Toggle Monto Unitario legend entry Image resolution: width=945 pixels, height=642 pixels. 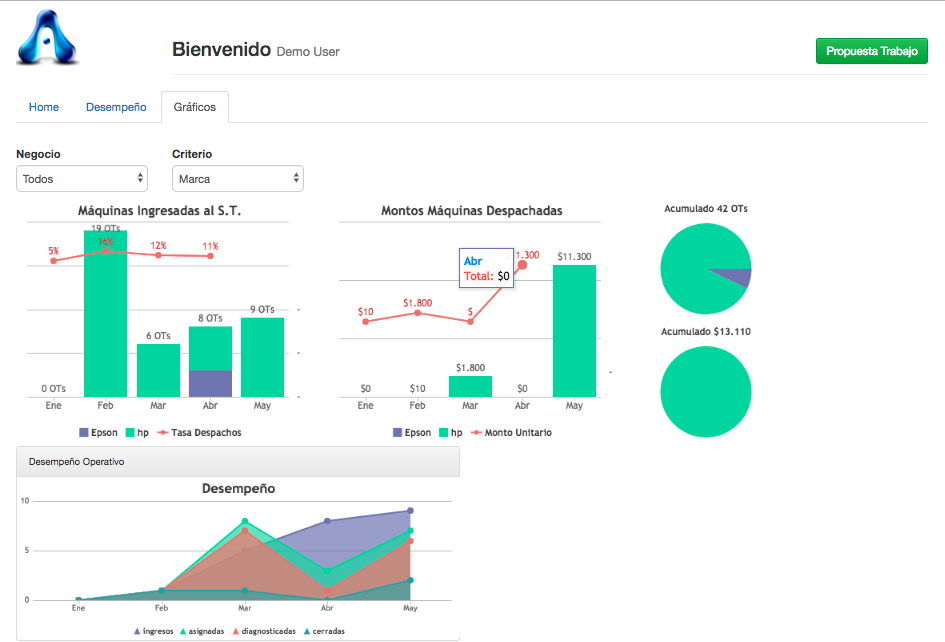click(x=512, y=433)
